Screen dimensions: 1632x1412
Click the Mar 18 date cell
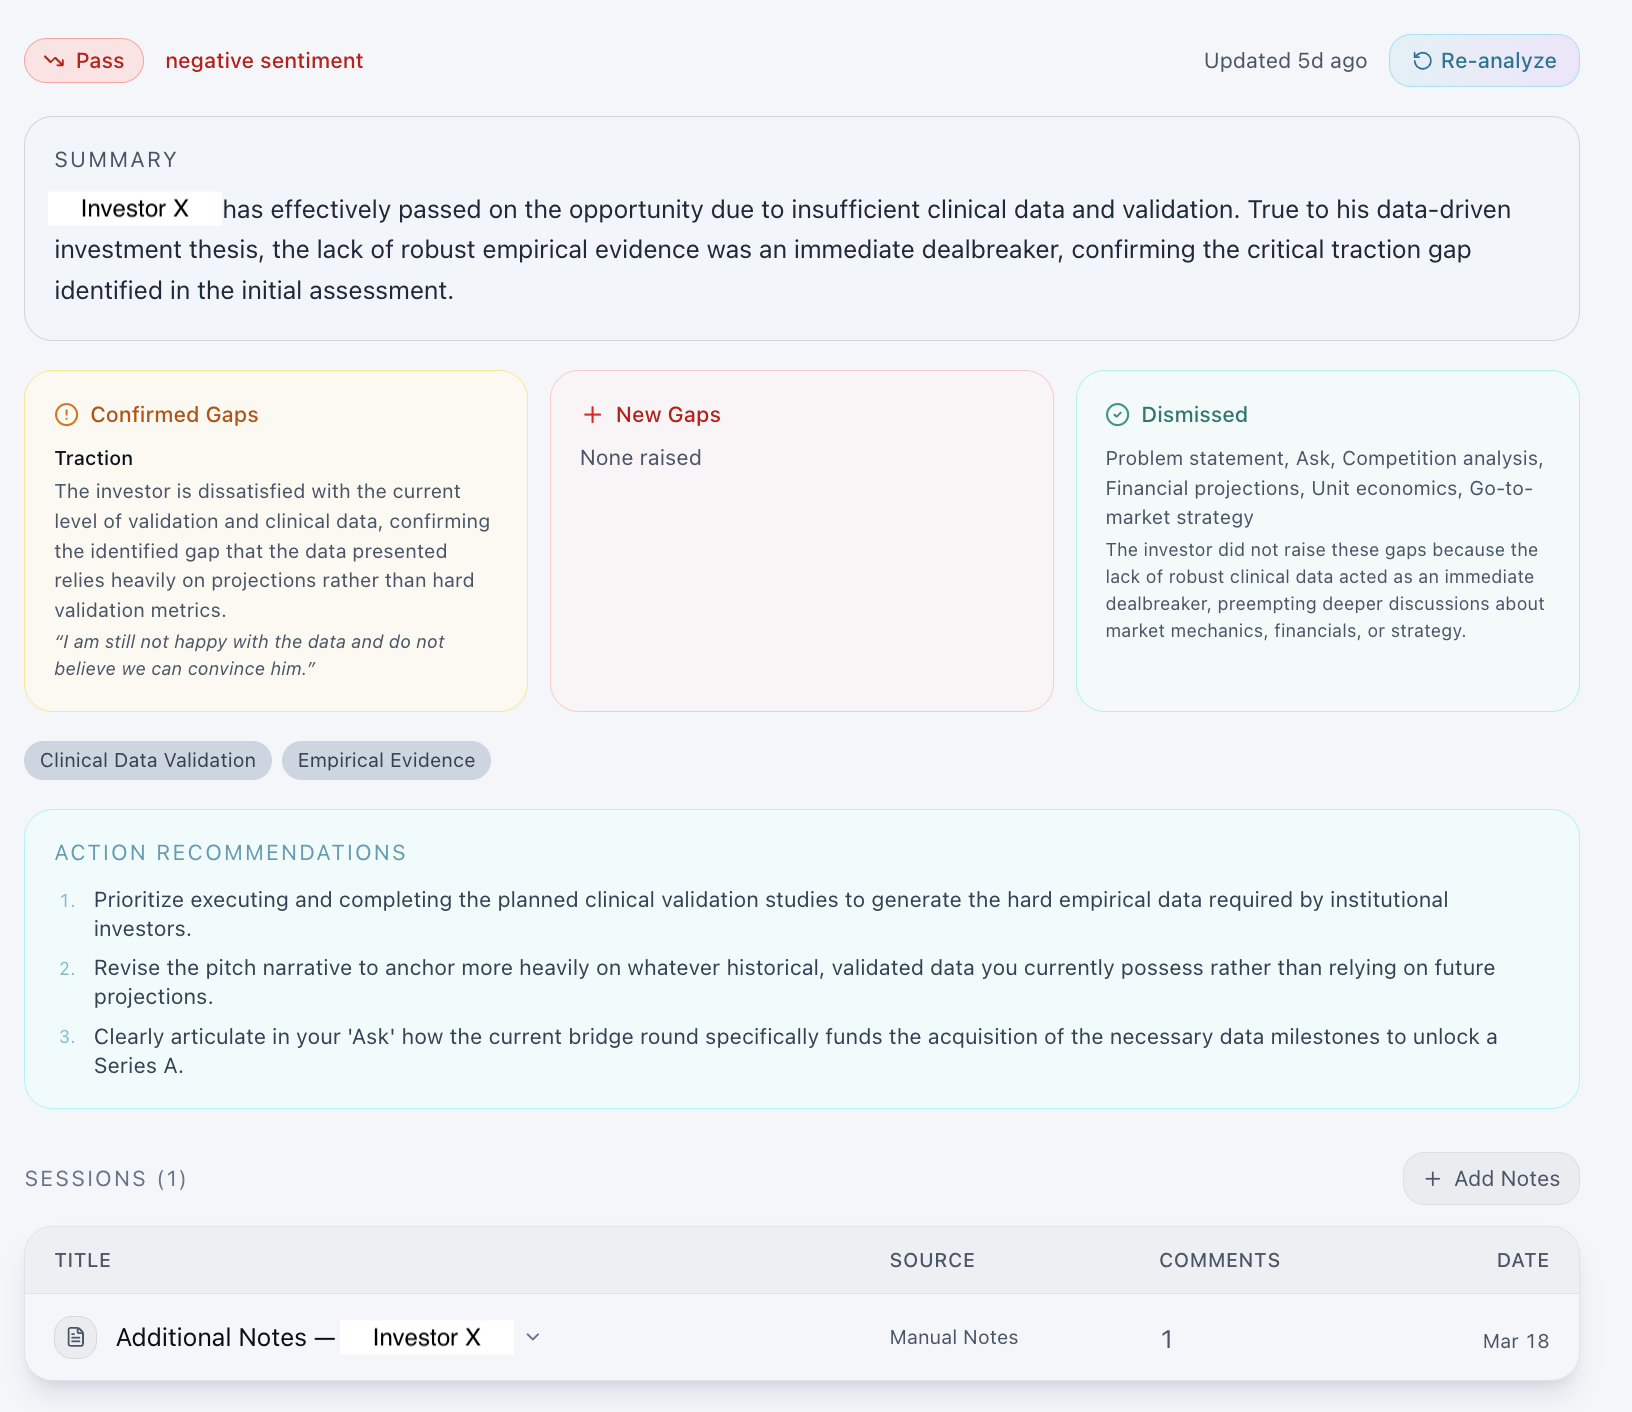(1516, 1340)
